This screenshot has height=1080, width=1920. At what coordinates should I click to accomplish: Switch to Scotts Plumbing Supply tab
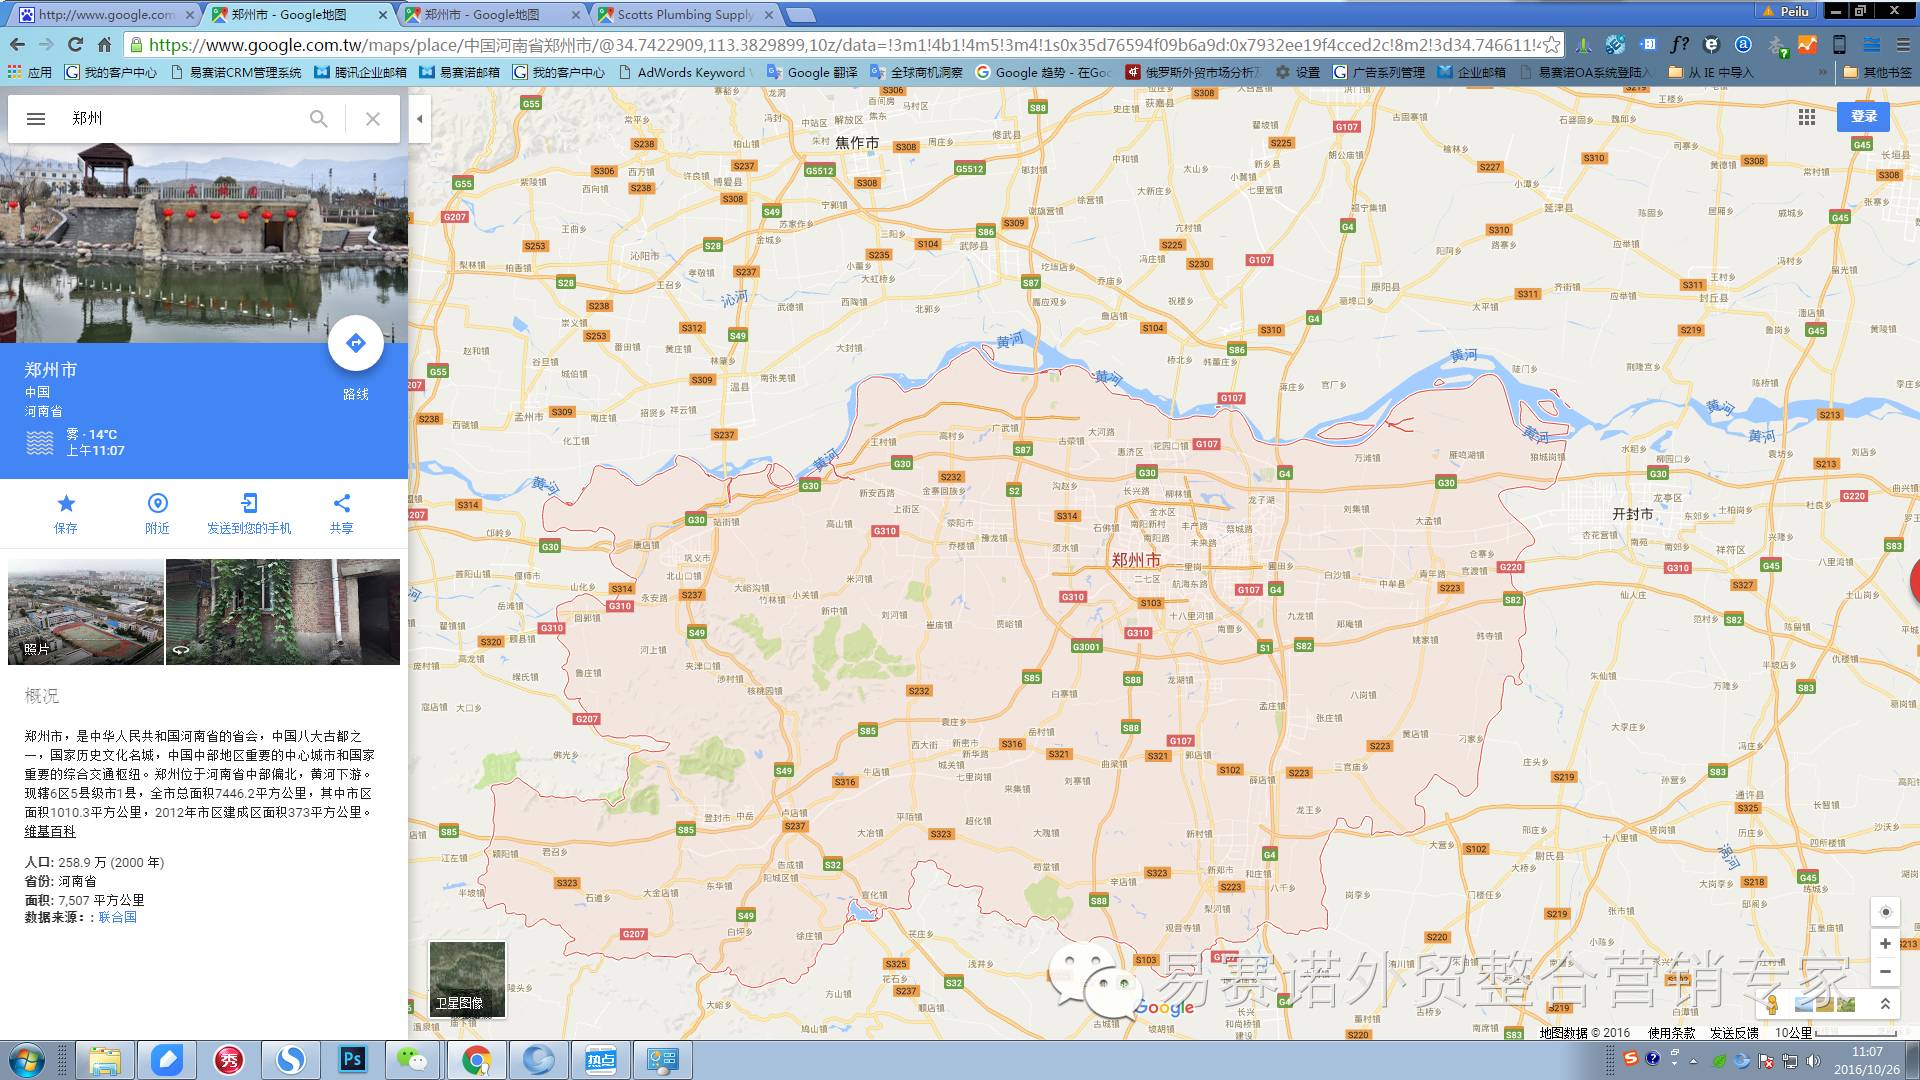pos(684,14)
